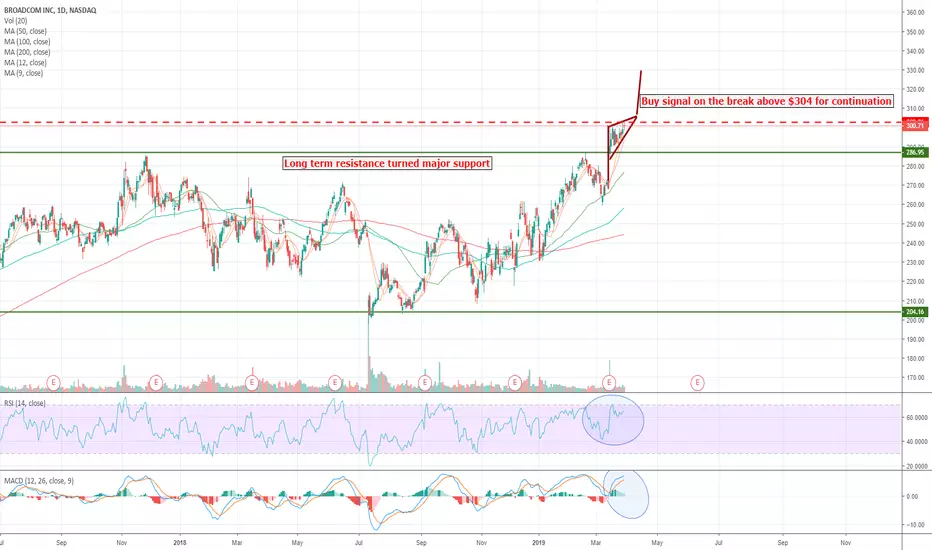Click the 0.00 MACD scale value
Viewport: 932px width, 550px height.
click(913, 496)
